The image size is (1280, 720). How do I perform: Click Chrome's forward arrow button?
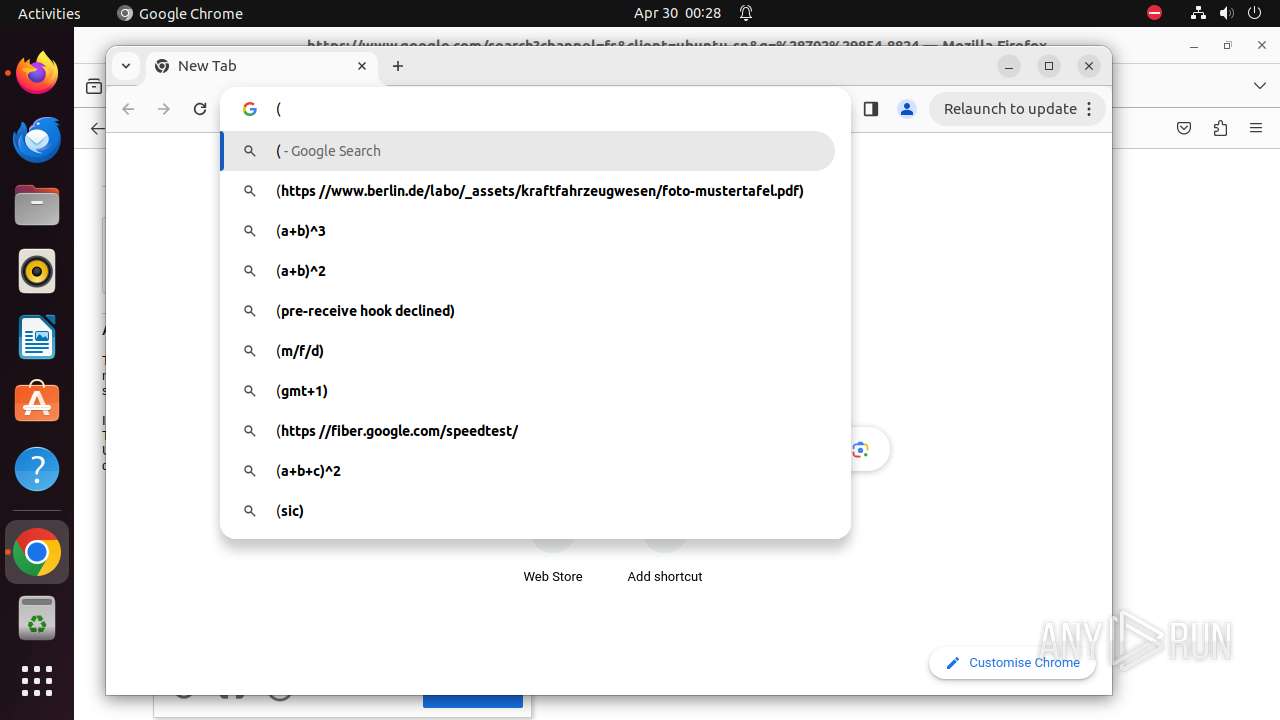(x=164, y=109)
